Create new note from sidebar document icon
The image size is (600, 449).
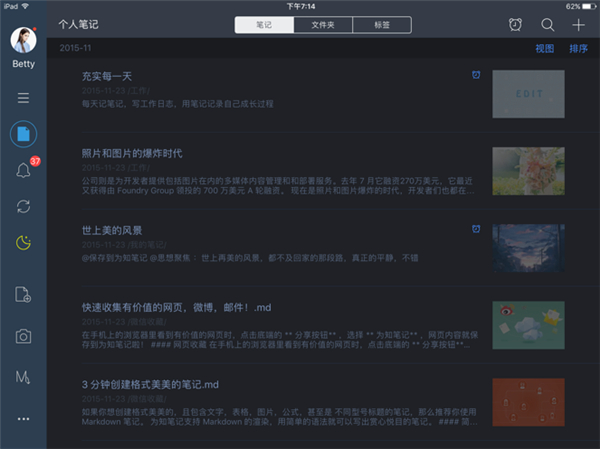click(23, 294)
